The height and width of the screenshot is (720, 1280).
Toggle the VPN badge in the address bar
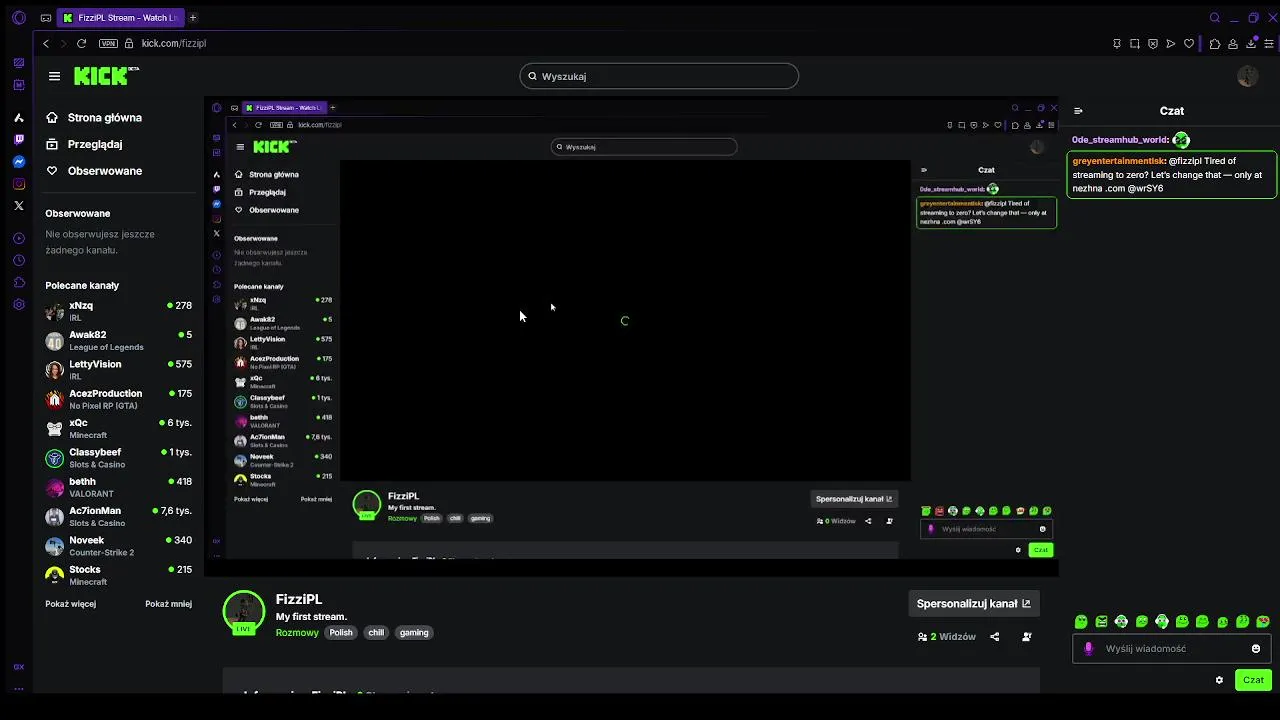[108, 43]
